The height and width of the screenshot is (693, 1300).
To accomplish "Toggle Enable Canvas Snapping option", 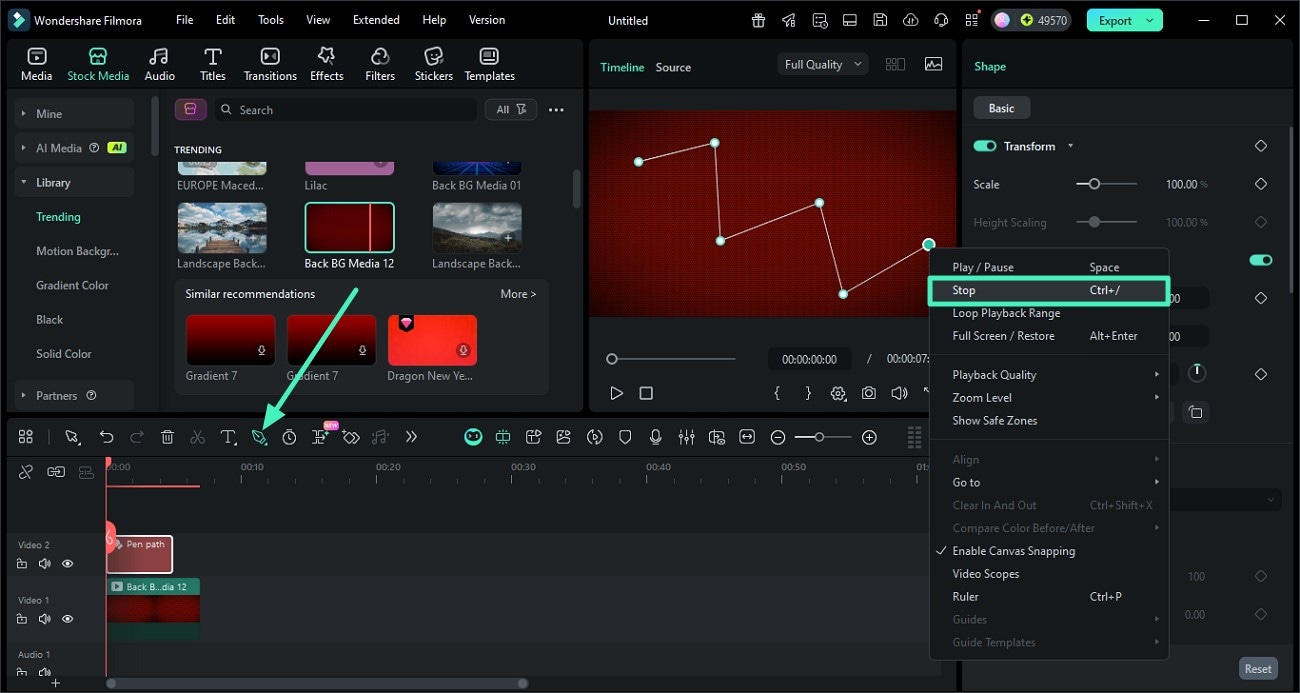I will pos(1013,551).
